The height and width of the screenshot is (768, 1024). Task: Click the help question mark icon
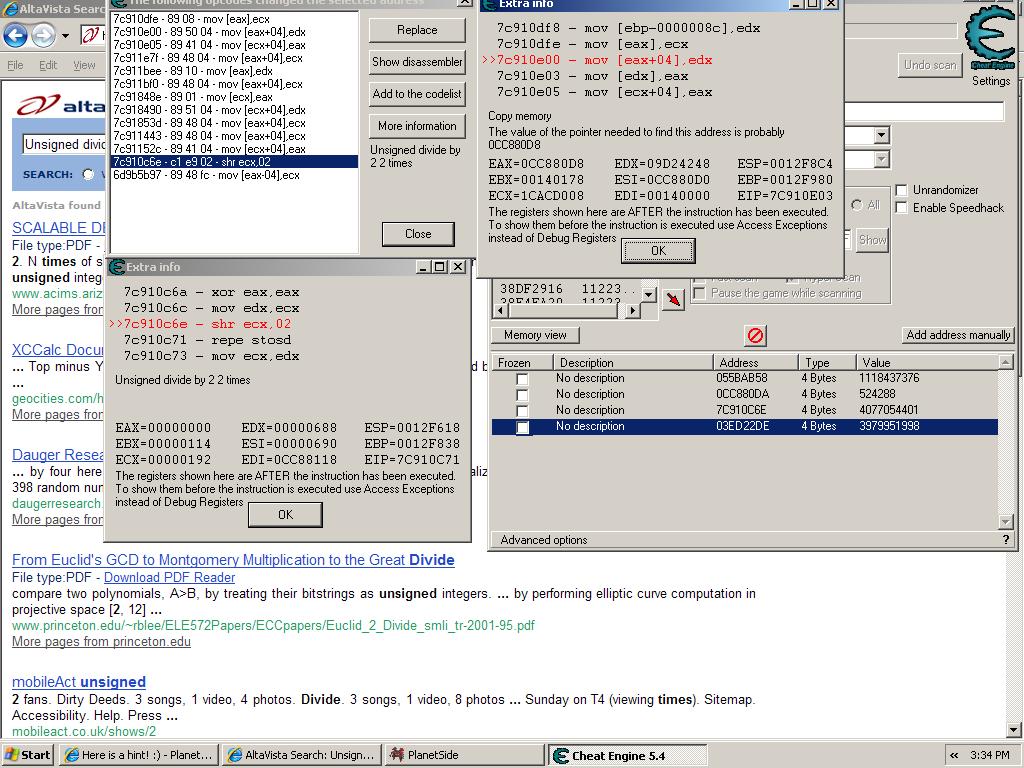[1006, 540]
